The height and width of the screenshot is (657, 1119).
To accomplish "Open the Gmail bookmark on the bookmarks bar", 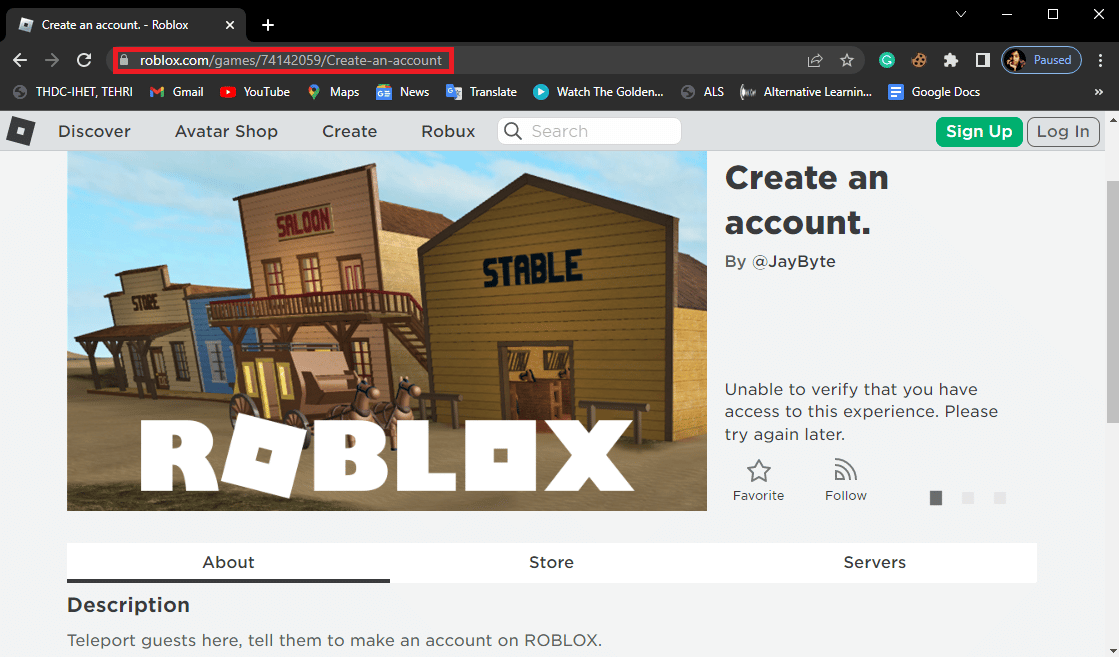I will 176,91.
